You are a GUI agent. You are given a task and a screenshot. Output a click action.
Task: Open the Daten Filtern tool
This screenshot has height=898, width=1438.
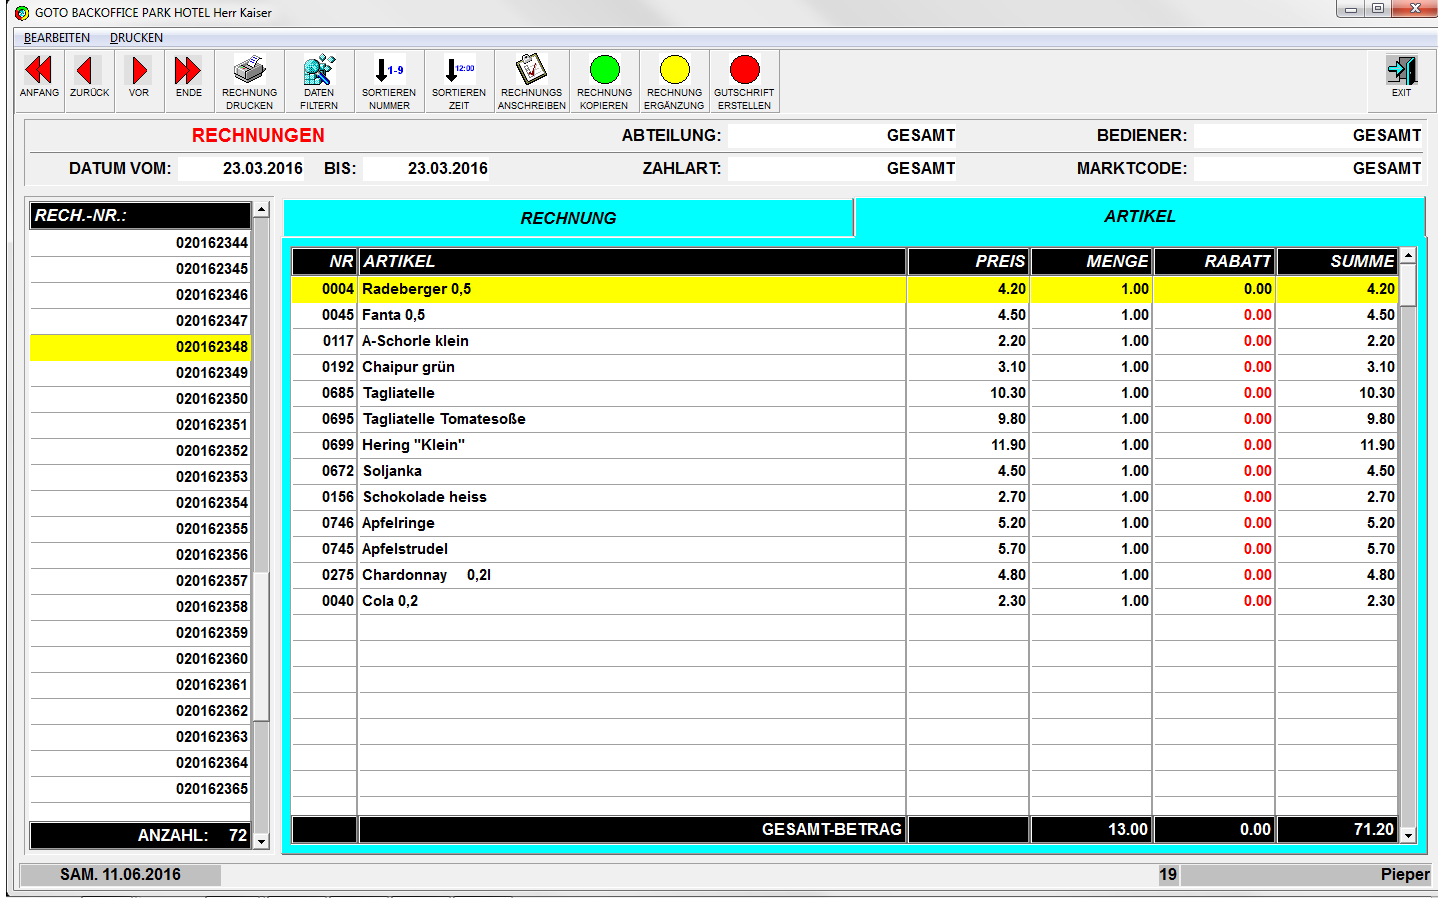tap(319, 81)
